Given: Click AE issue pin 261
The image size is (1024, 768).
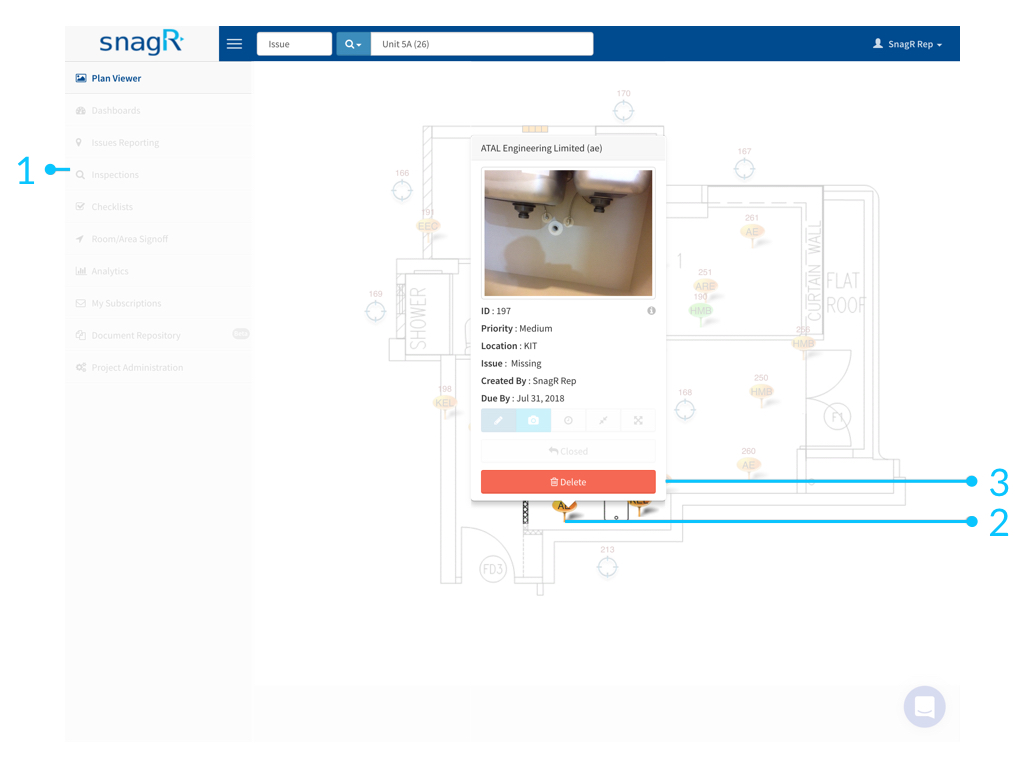Looking at the screenshot, I should point(752,232).
